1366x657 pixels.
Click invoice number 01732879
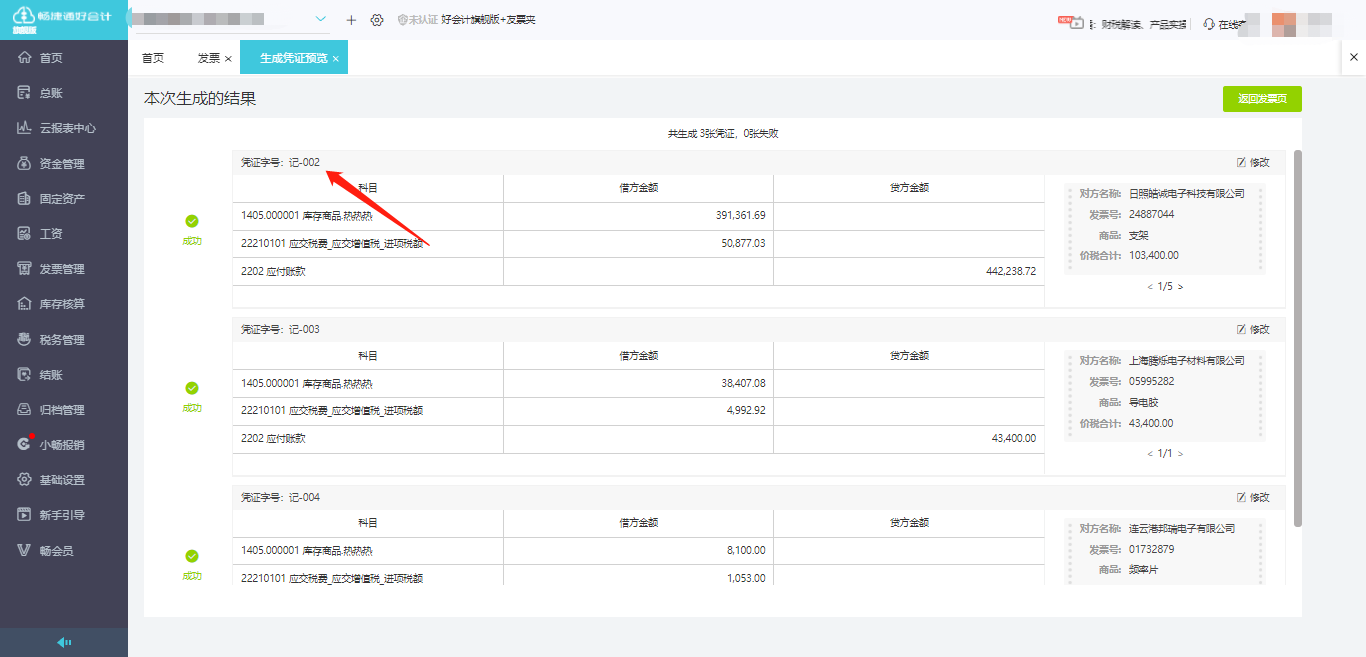[x=1152, y=549]
